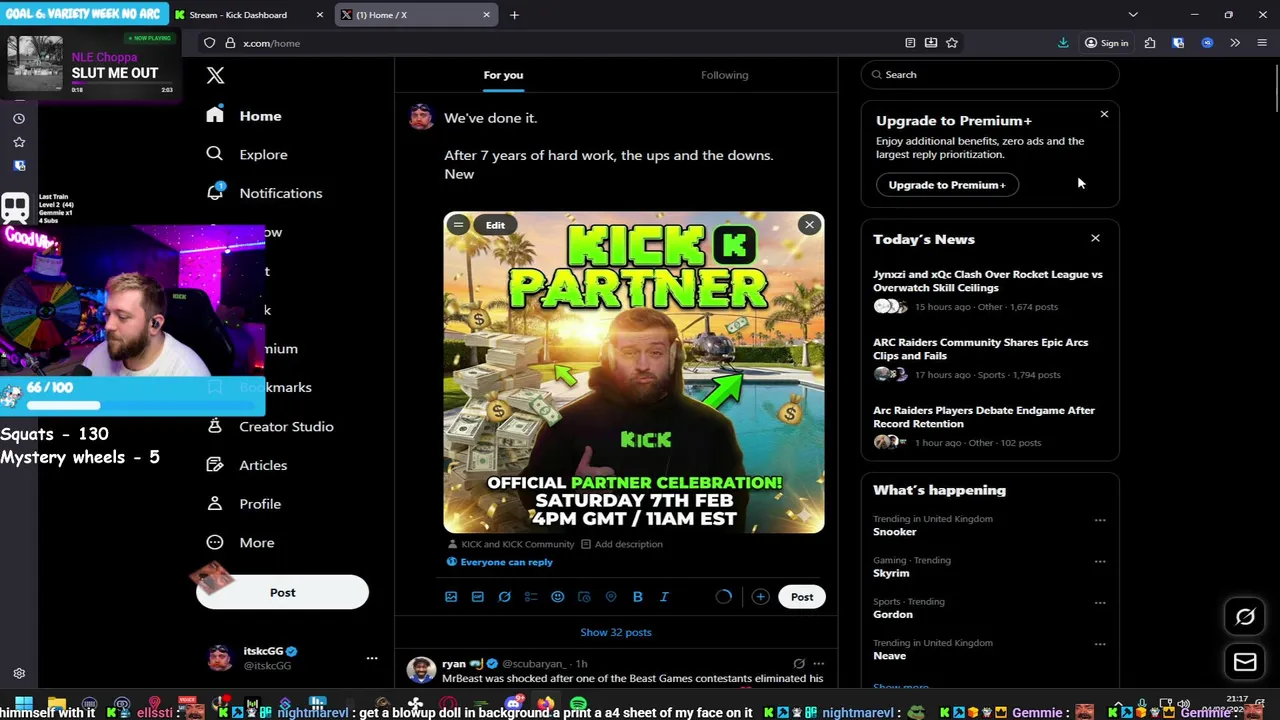The height and width of the screenshot is (720, 1280).
Task: Add GIF icon in compose toolbar
Action: [478, 597]
